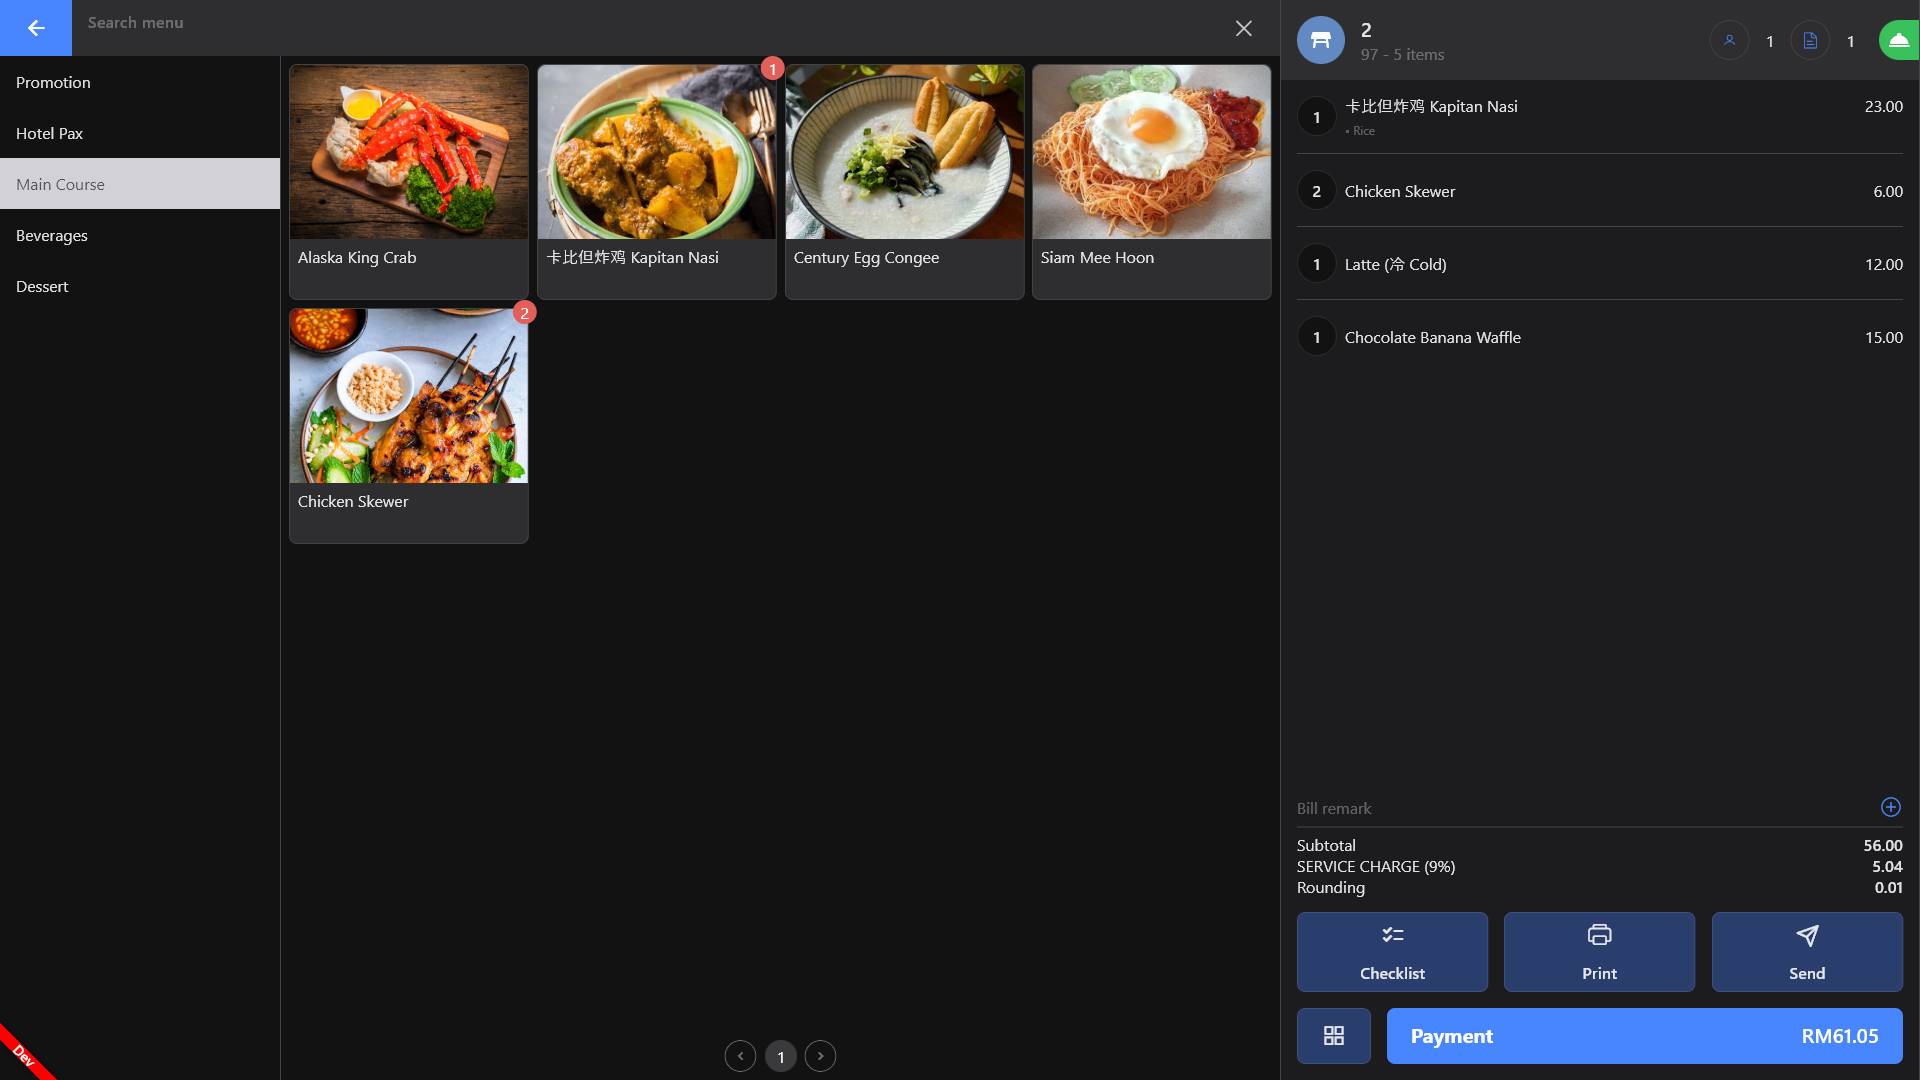
Task: Add Kapitan Nasi menu card
Action: pyautogui.click(x=657, y=182)
